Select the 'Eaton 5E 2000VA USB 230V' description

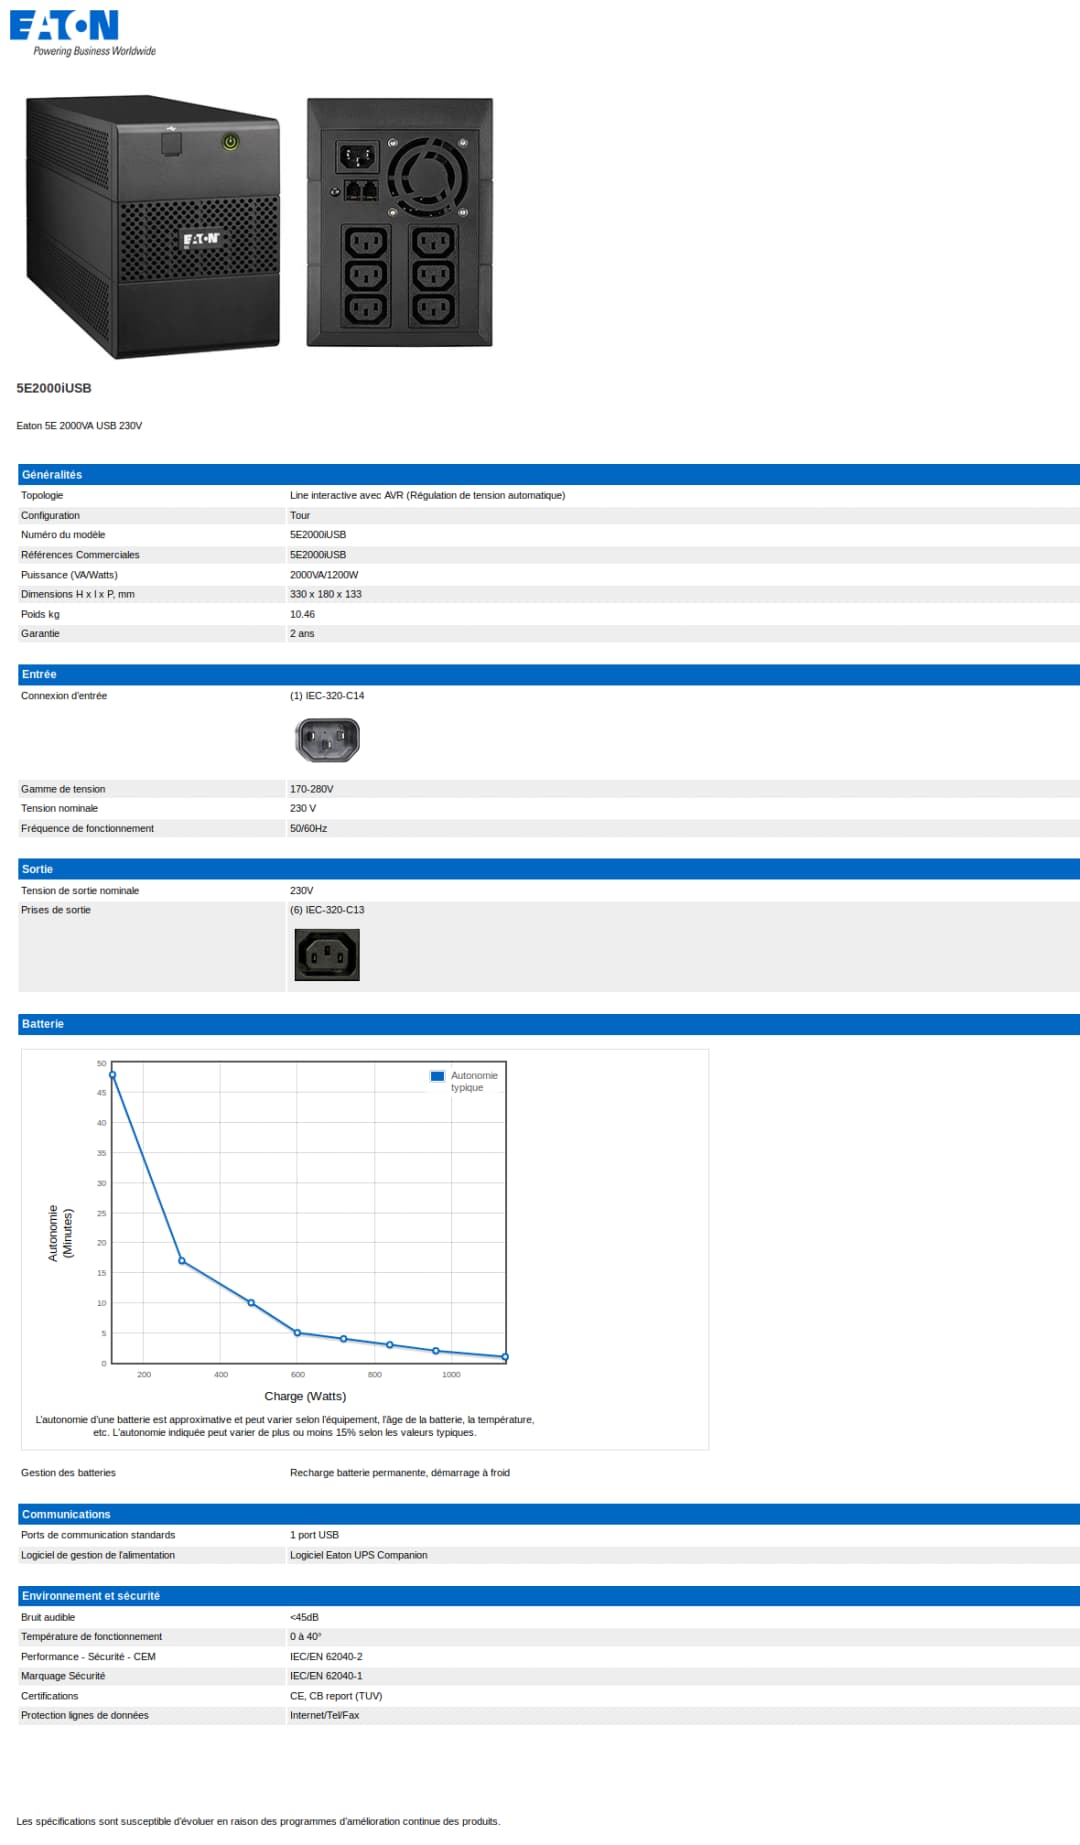pos(79,426)
